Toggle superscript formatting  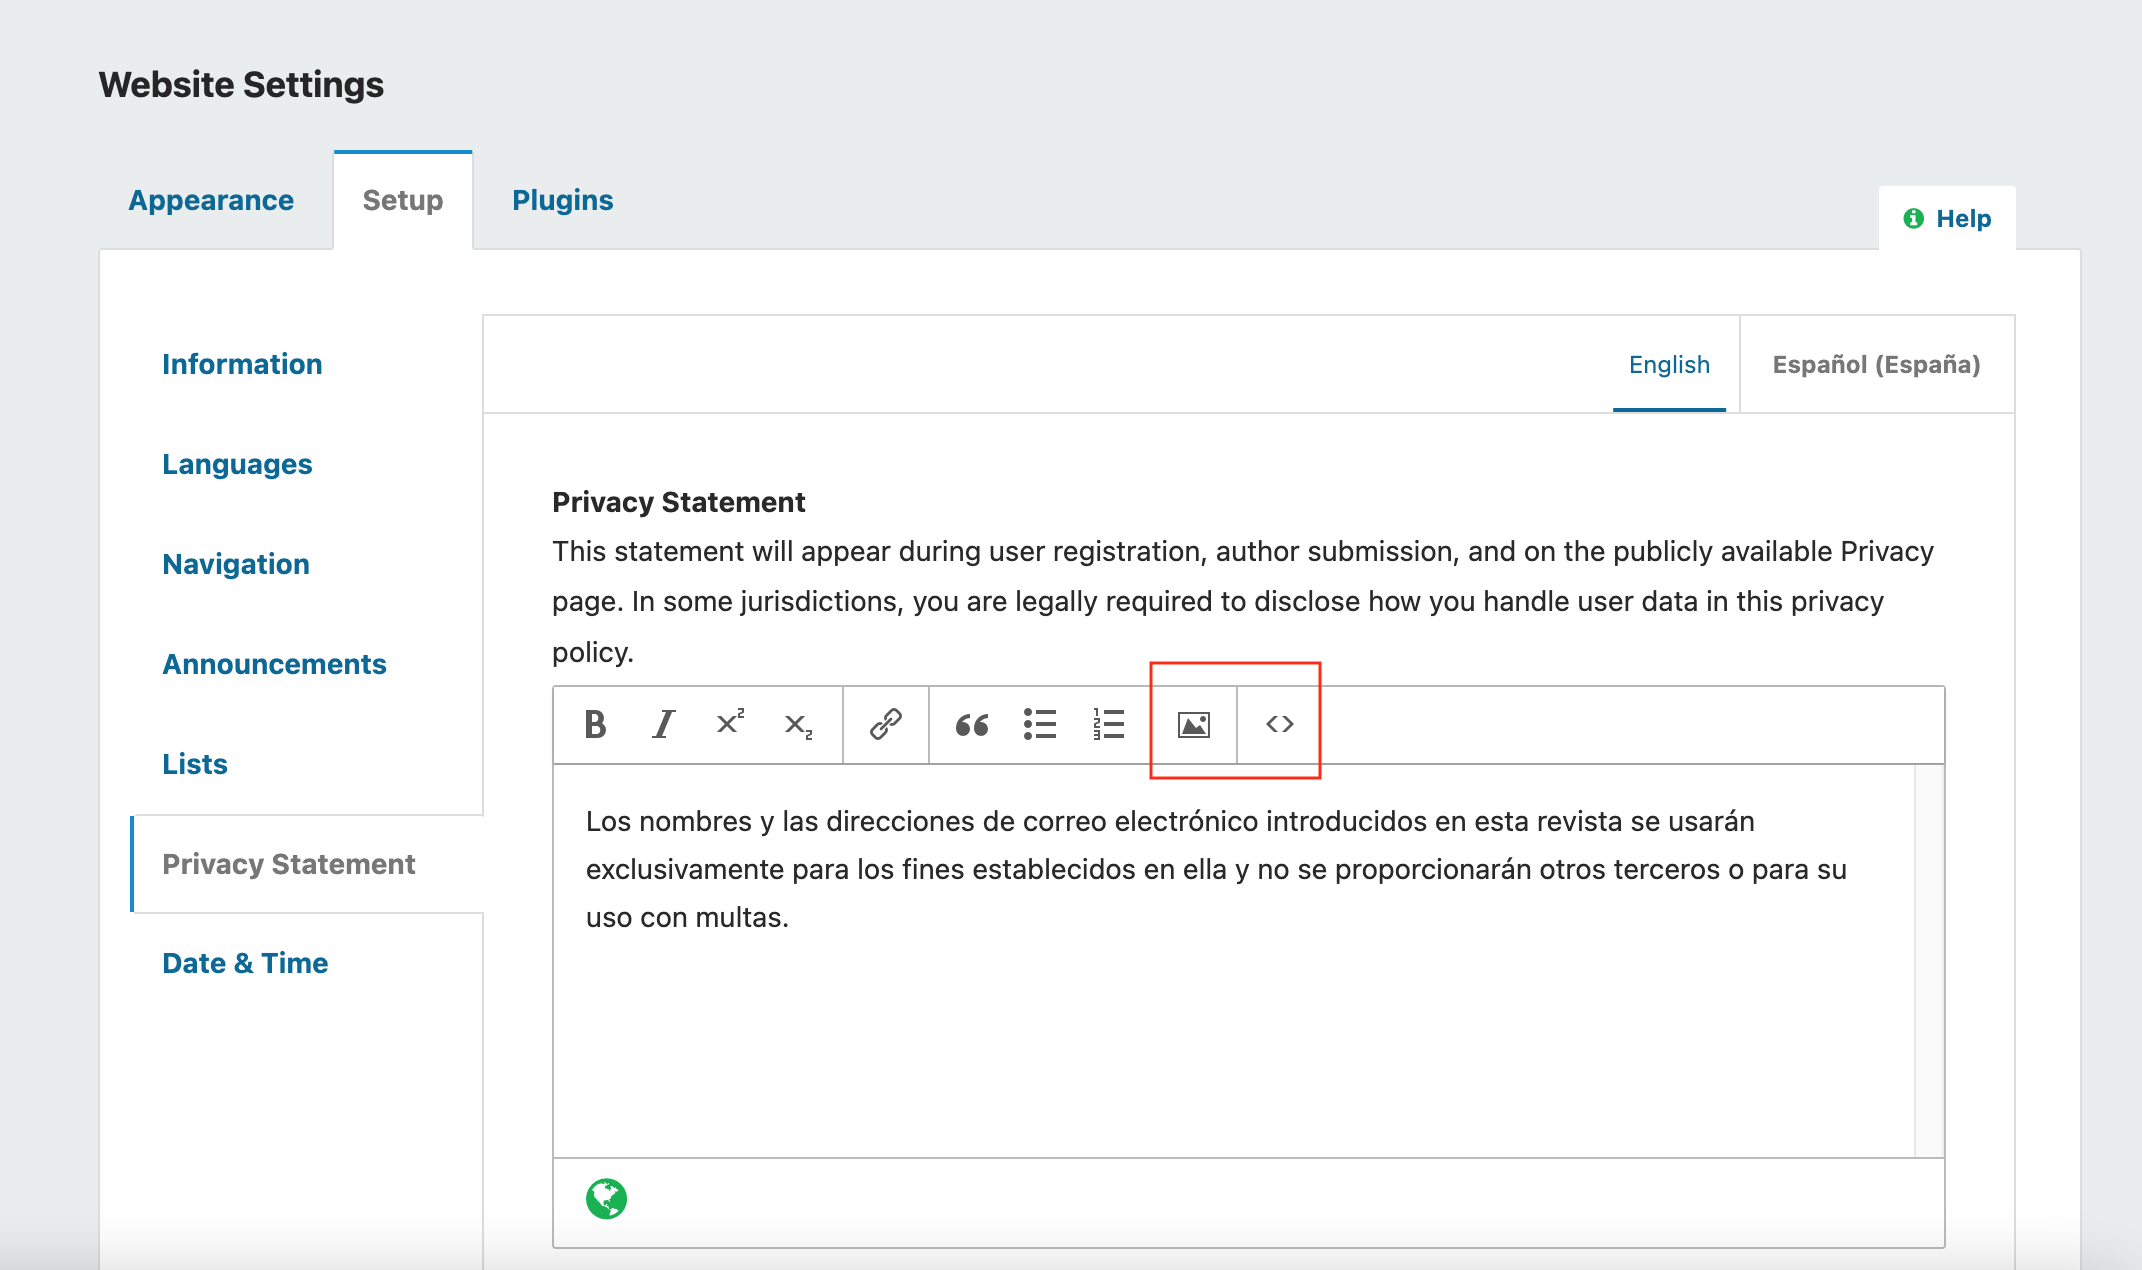(x=729, y=725)
